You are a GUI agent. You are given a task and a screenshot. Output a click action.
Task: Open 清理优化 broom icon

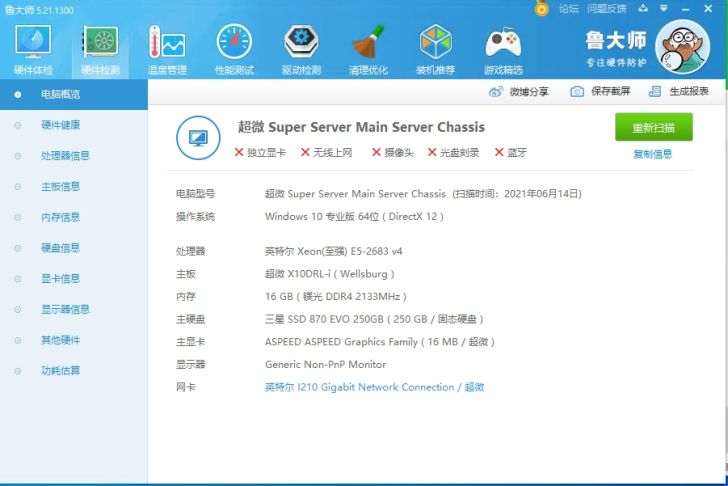[x=368, y=45]
